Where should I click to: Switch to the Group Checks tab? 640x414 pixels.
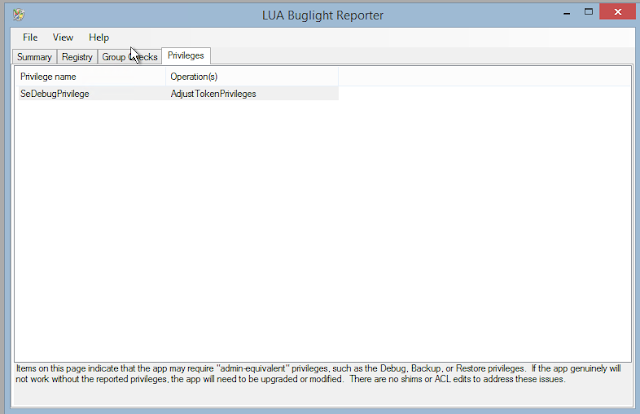(x=130, y=57)
